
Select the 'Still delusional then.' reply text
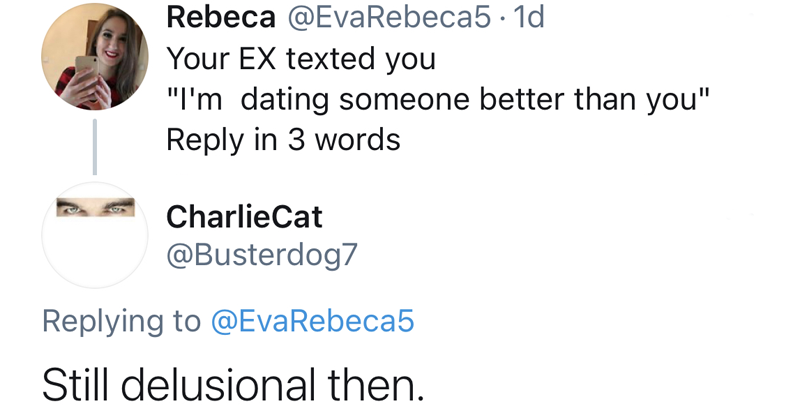pos(232,383)
